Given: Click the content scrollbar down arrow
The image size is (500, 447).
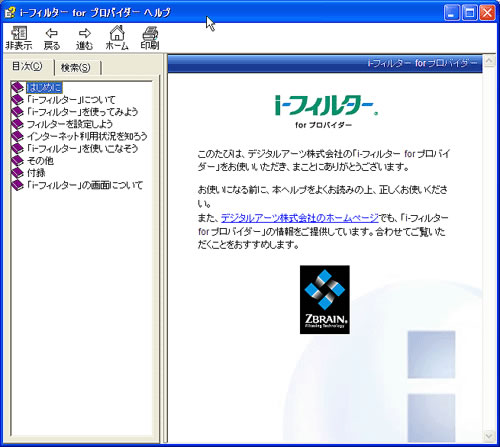Looking at the screenshot, I should pyautogui.click(x=489, y=435).
